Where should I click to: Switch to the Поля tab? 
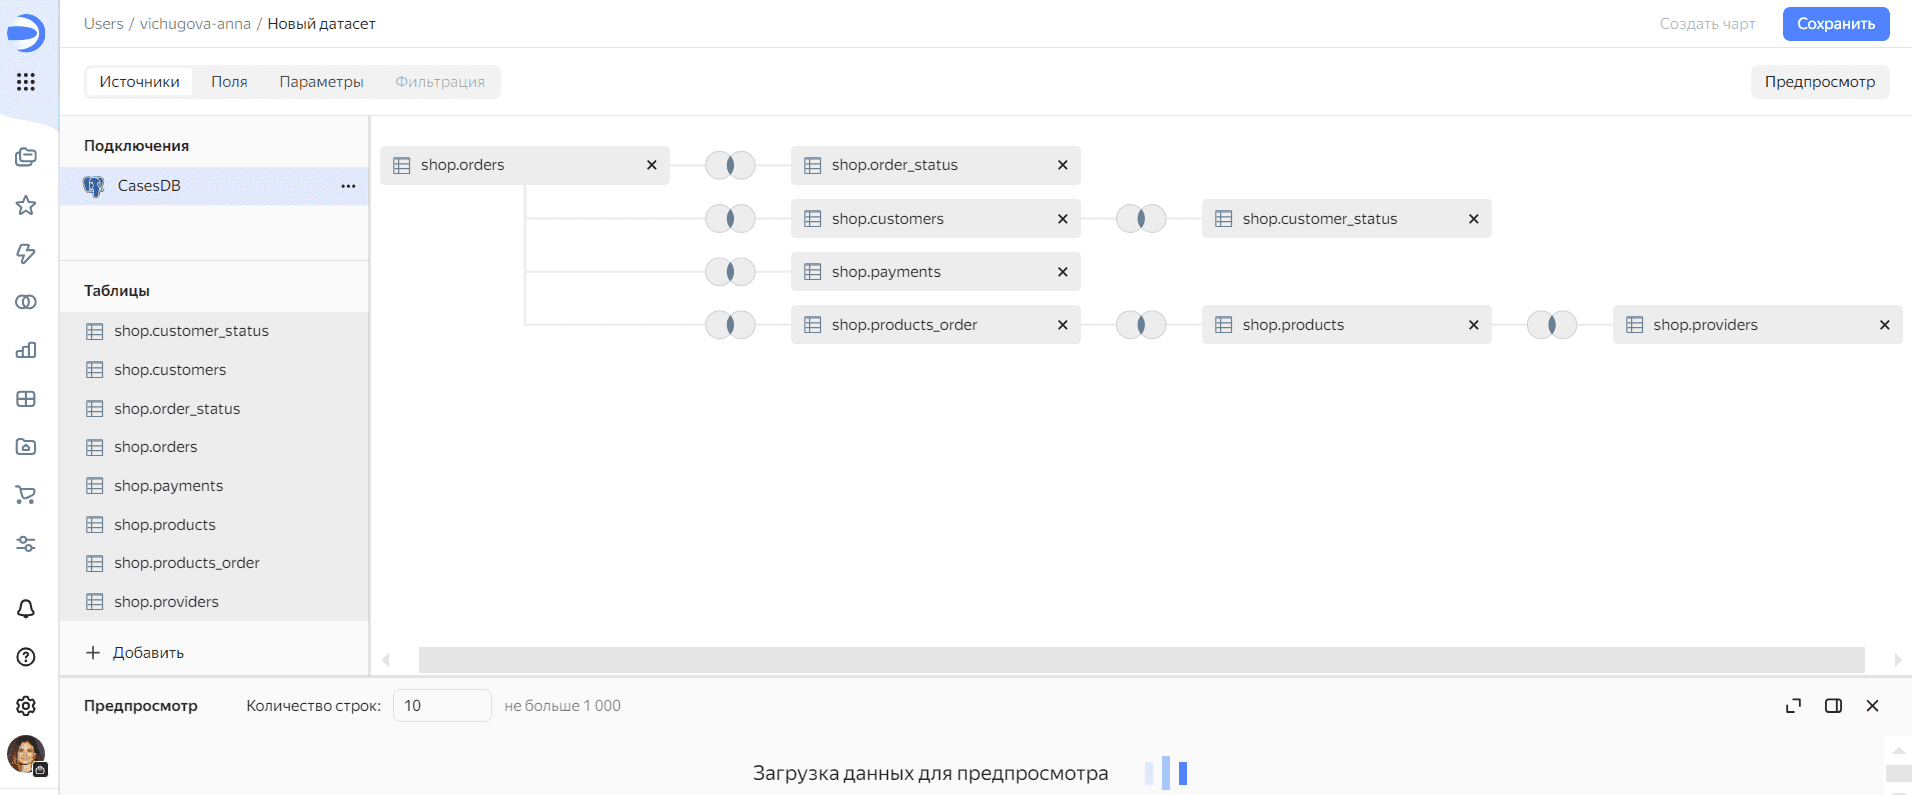pos(229,82)
